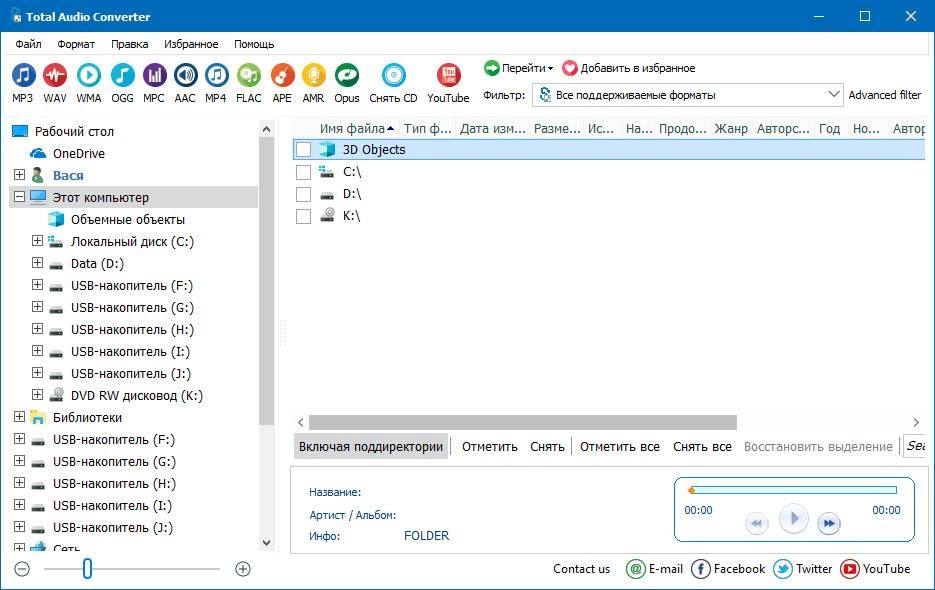This screenshot has width=935, height=590.
Task: Click the YouTube toolbar icon
Action: [448, 76]
